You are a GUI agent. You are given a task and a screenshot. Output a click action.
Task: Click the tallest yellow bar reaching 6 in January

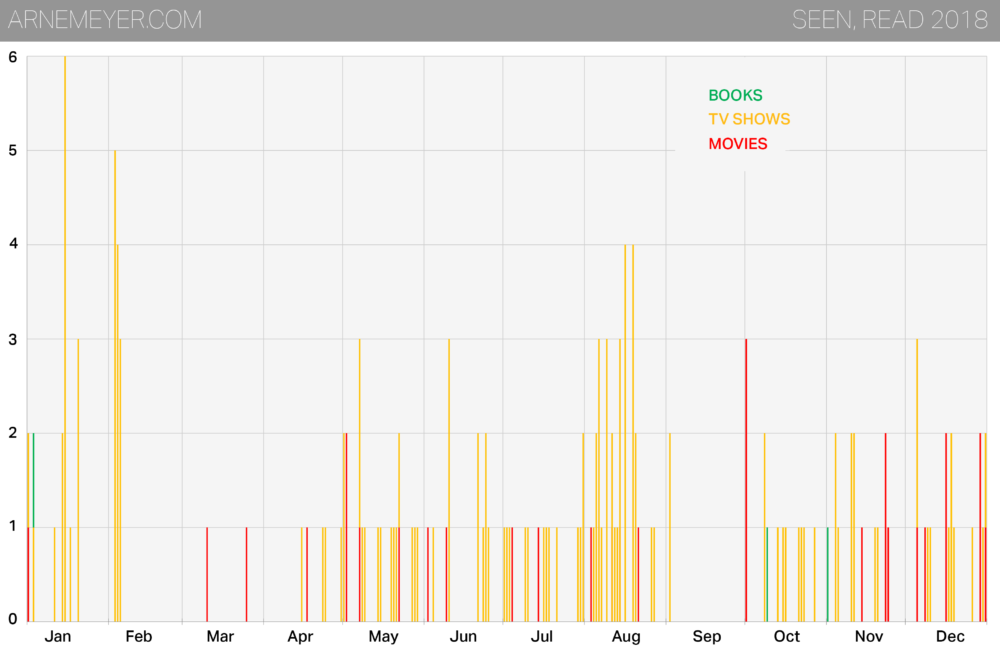click(65, 339)
